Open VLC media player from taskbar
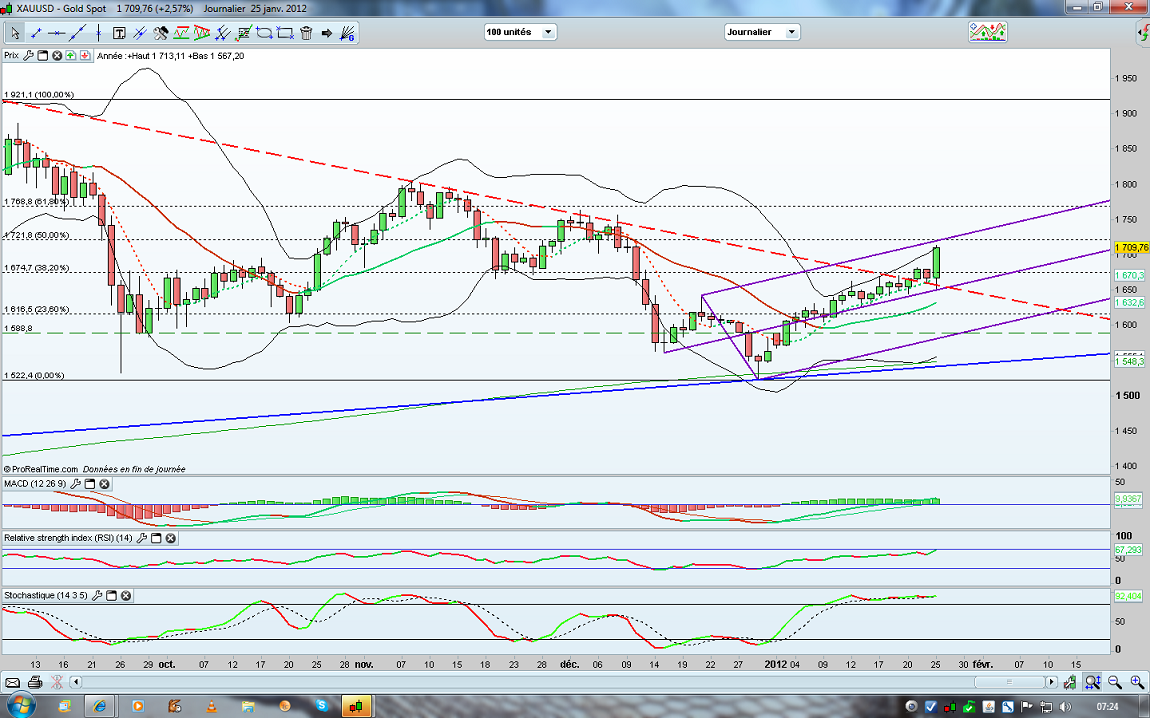 click(211, 706)
